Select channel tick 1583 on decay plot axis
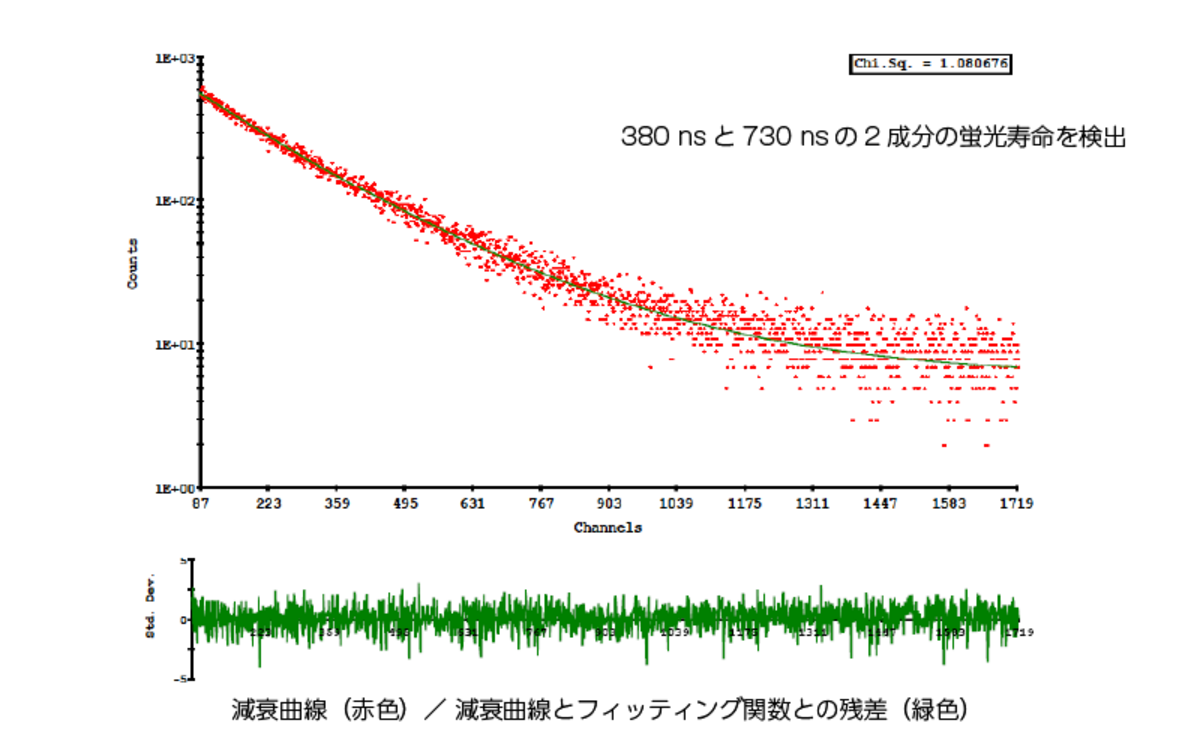Image resolution: width=1200 pixels, height=744 pixels. [949, 504]
